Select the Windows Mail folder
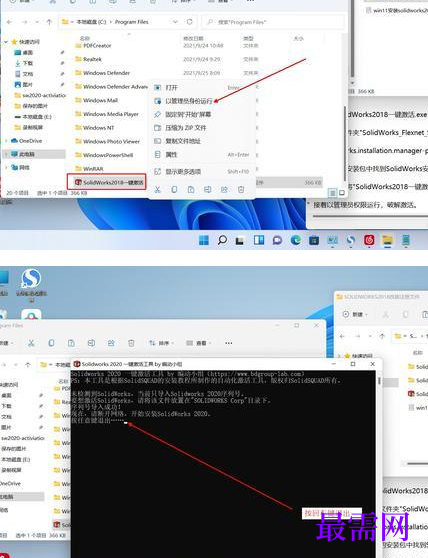This screenshot has height=558, width=428. pyautogui.click(x=100, y=101)
